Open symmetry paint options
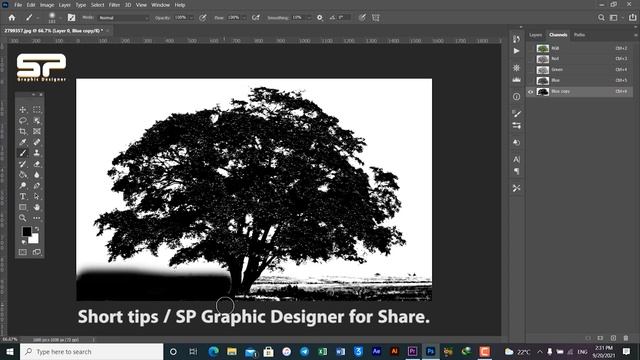The height and width of the screenshot is (360, 640). point(376,18)
